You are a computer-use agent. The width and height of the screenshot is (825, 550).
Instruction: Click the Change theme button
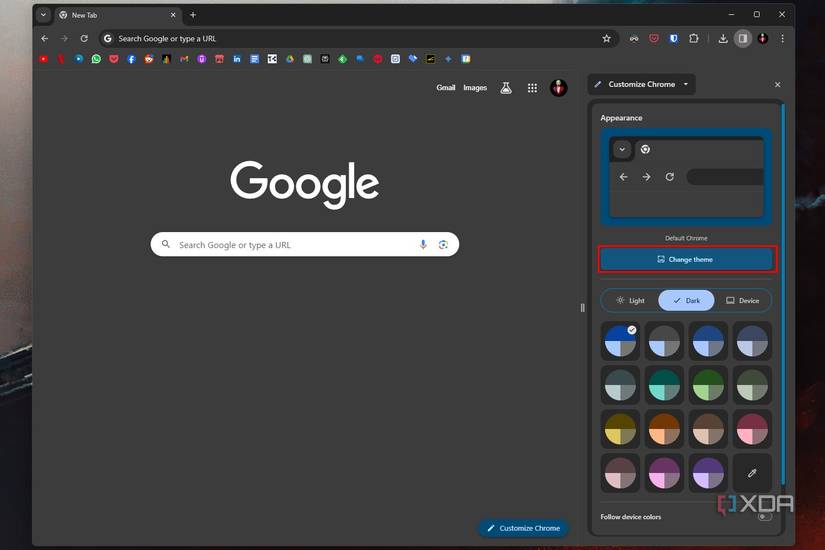point(686,259)
